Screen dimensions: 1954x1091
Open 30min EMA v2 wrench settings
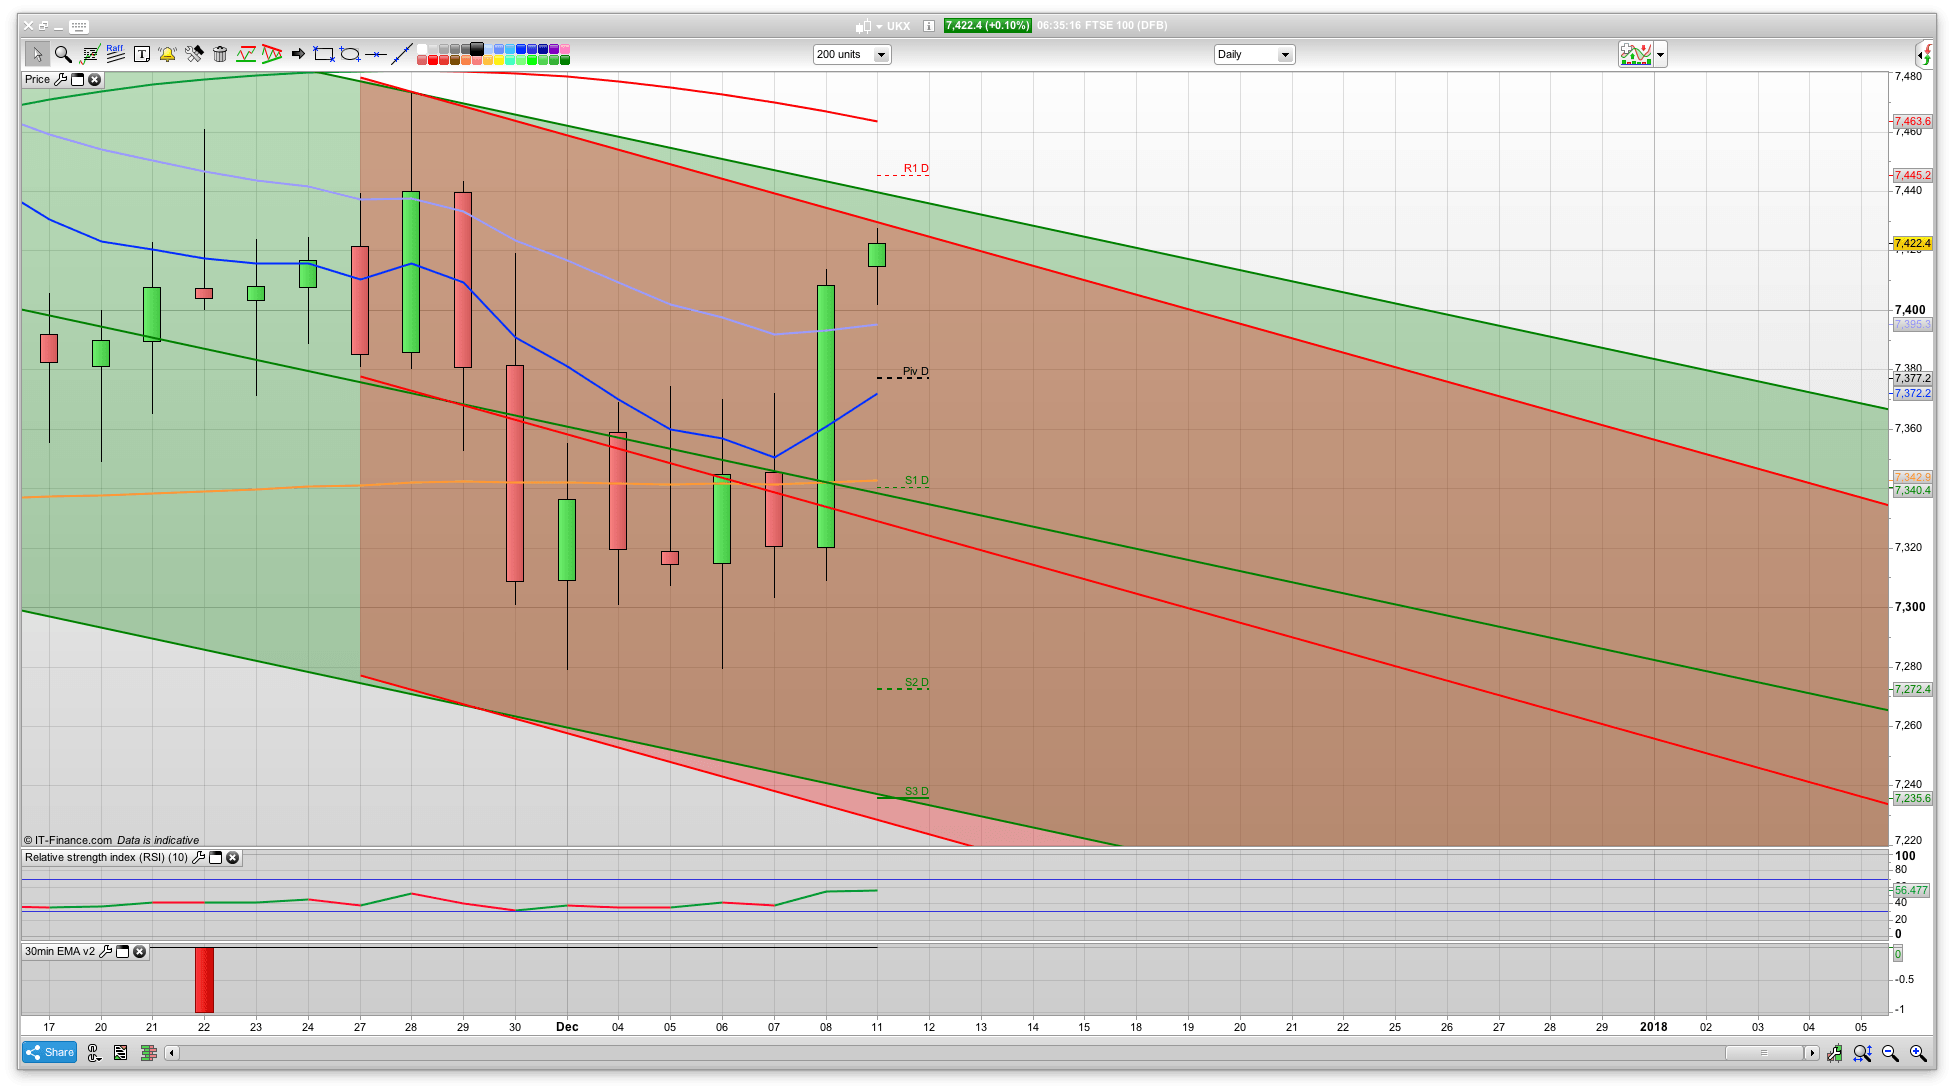click(x=106, y=951)
